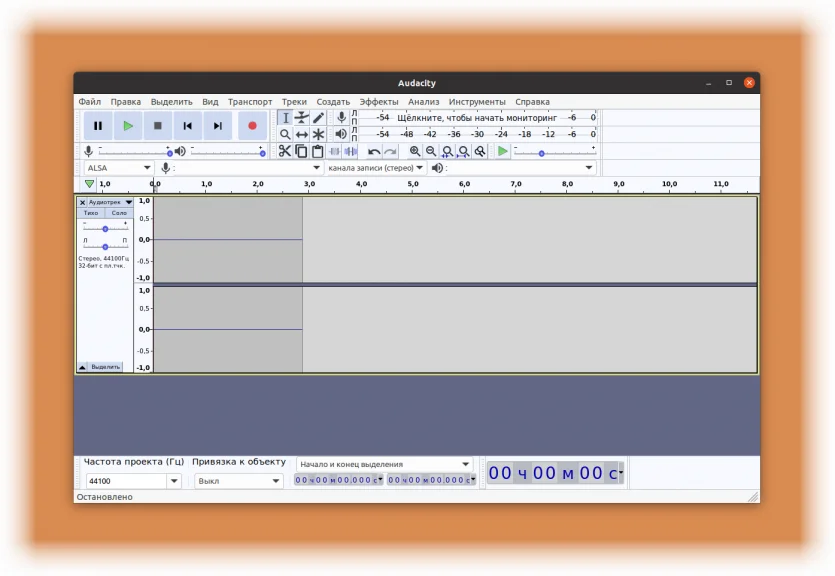Open the Аудиотрек track dropdown menu

point(110,202)
